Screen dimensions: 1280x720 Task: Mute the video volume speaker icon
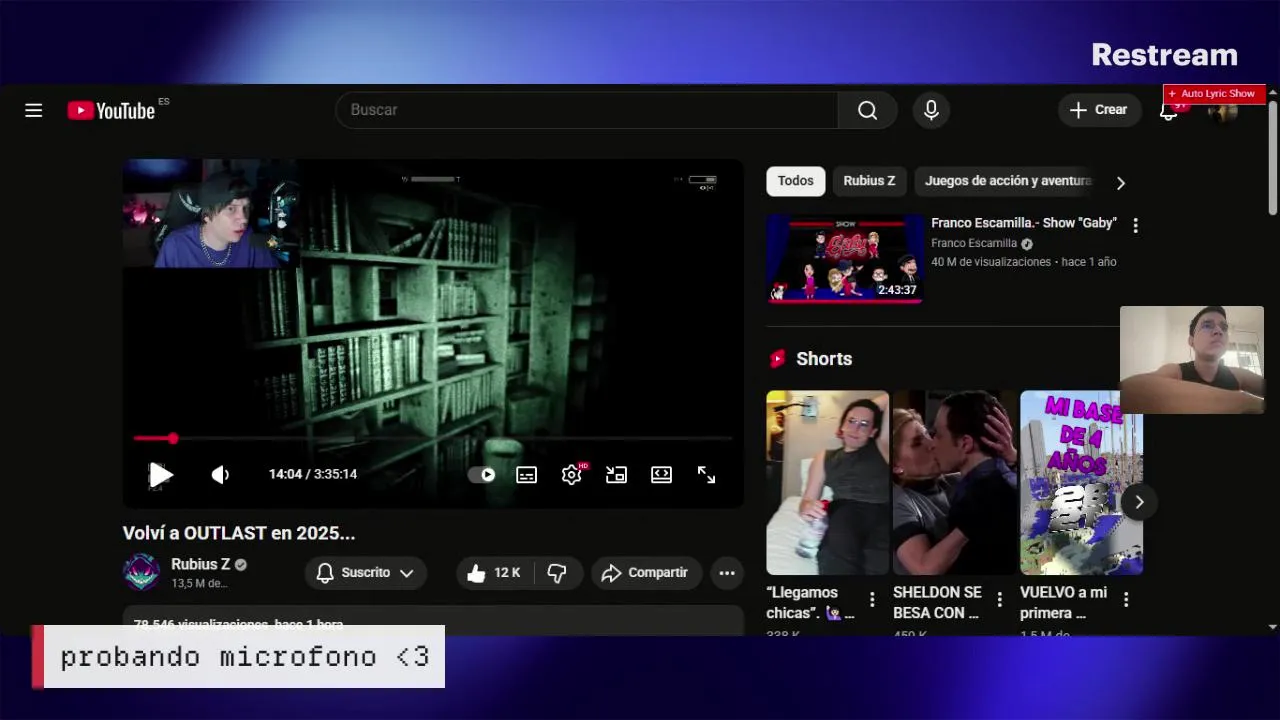[220, 475]
